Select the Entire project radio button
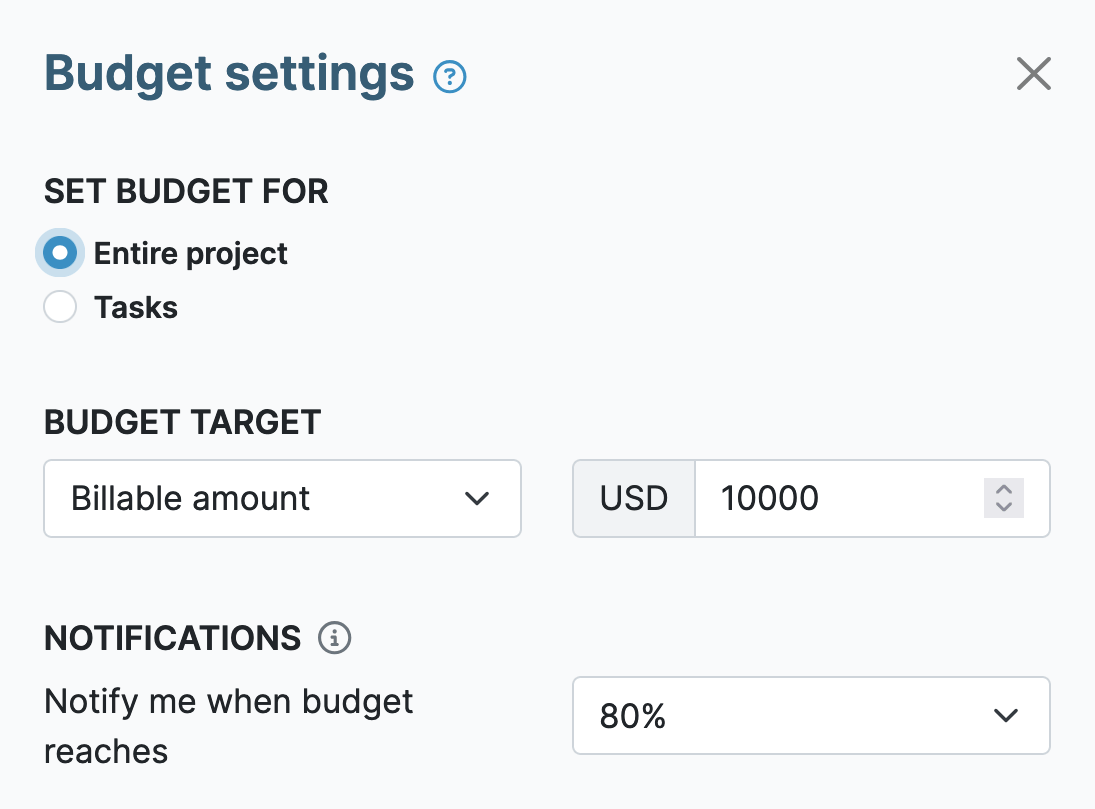This screenshot has height=809, width=1095. pyautogui.click(x=60, y=253)
